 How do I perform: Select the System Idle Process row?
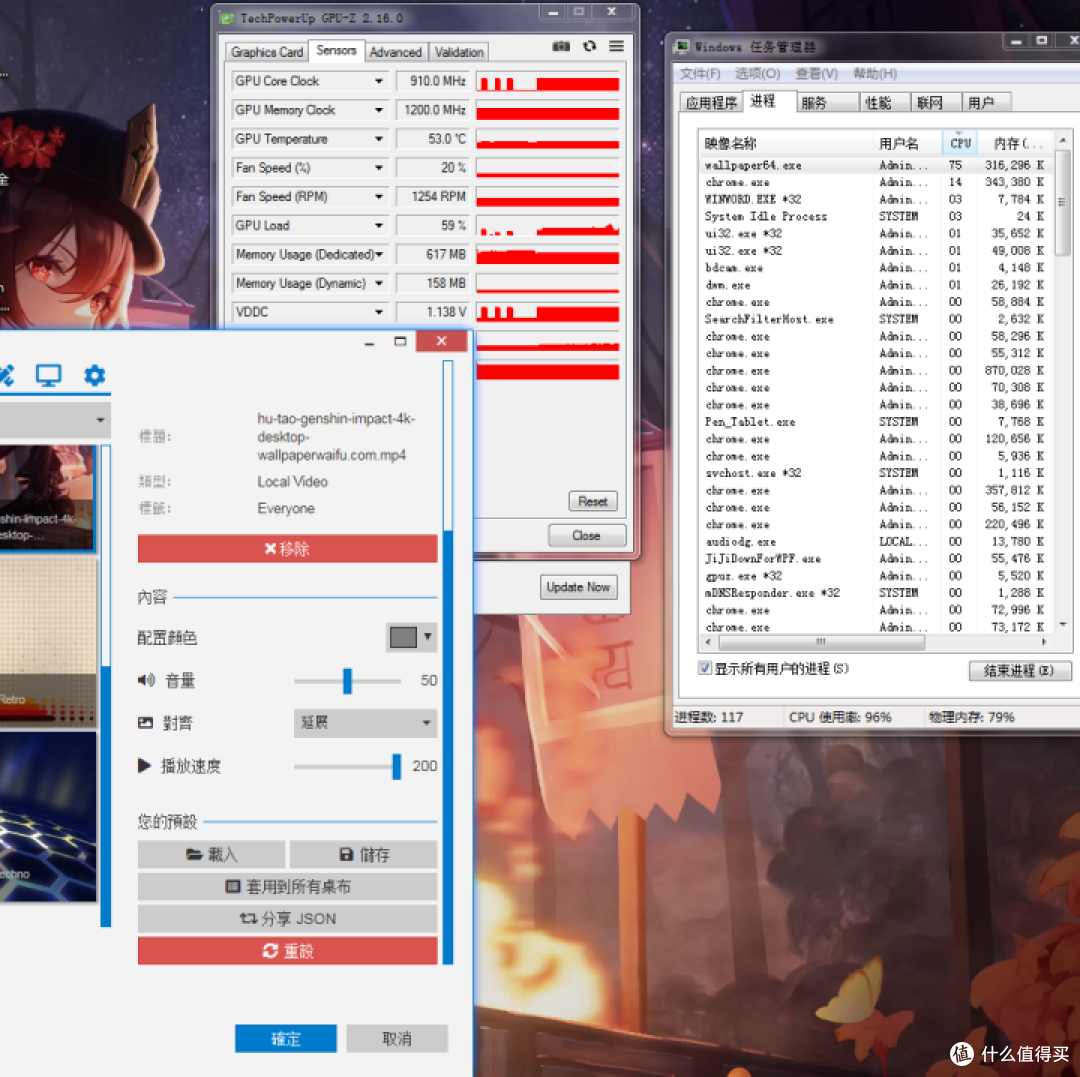tap(875, 217)
